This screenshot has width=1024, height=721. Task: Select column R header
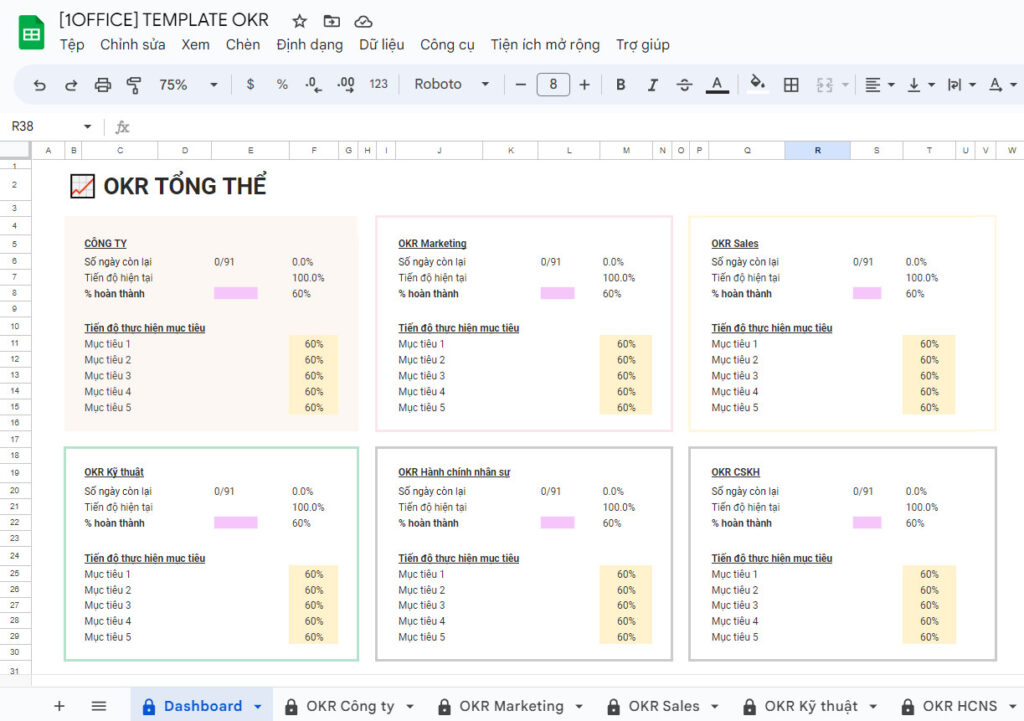tap(818, 150)
